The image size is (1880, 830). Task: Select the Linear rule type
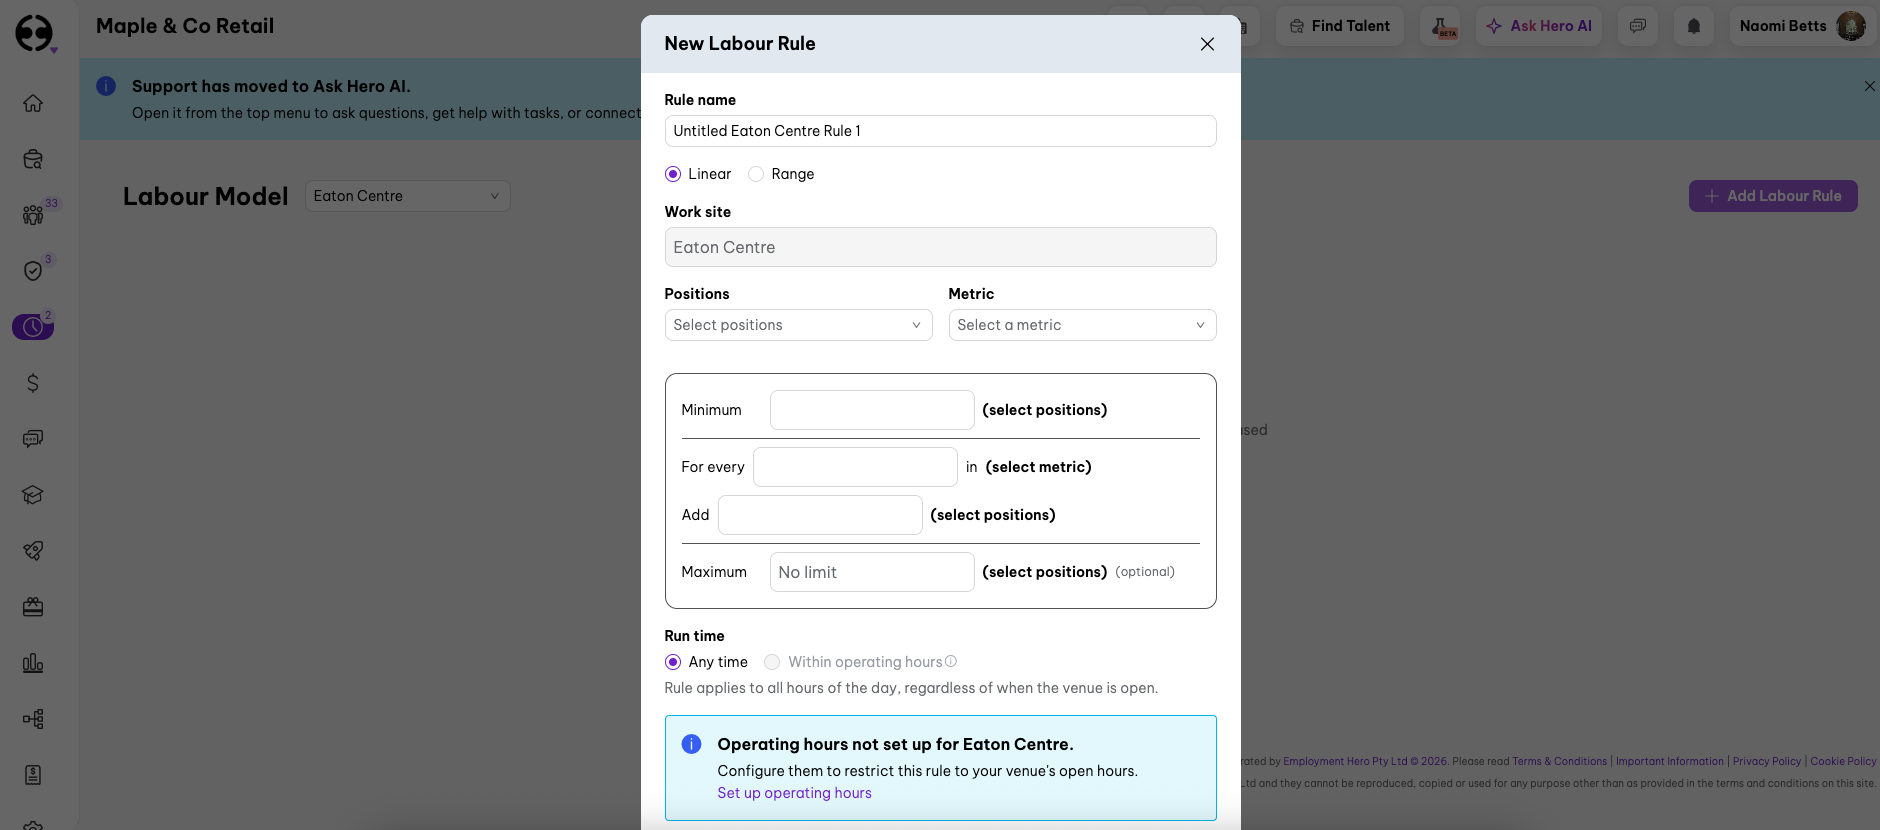click(x=673, y=174)
